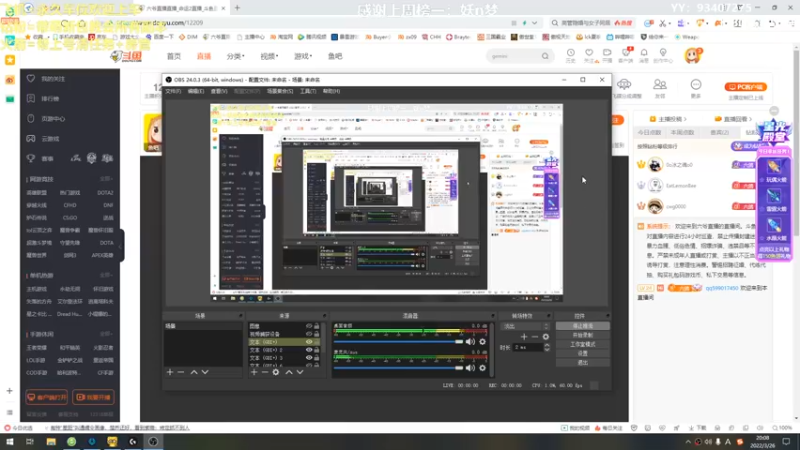Open the OBS 场景集合(S) menu

click(280, 91)
